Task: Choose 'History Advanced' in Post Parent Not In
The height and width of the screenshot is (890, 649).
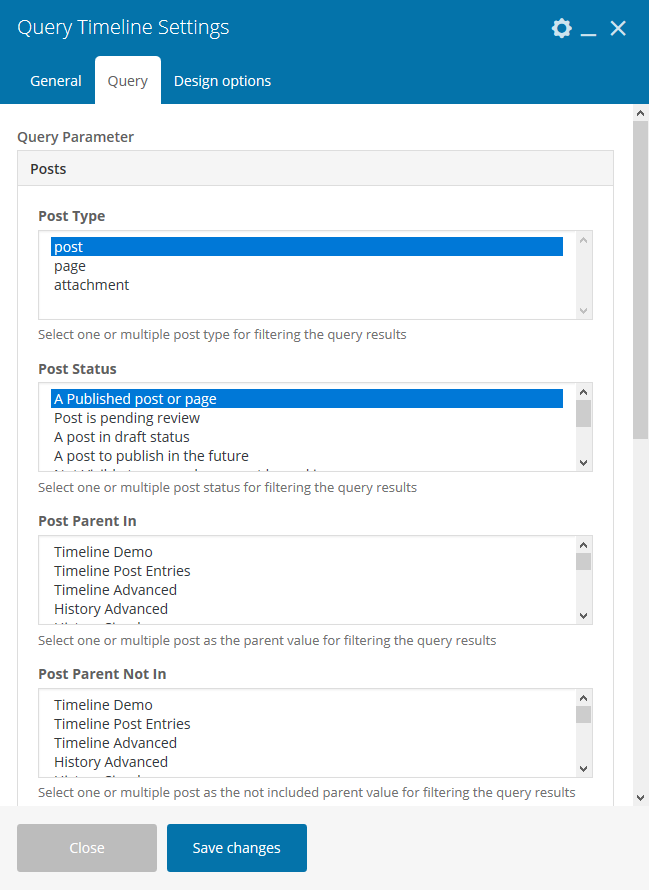Action: [x=111, y=762]
